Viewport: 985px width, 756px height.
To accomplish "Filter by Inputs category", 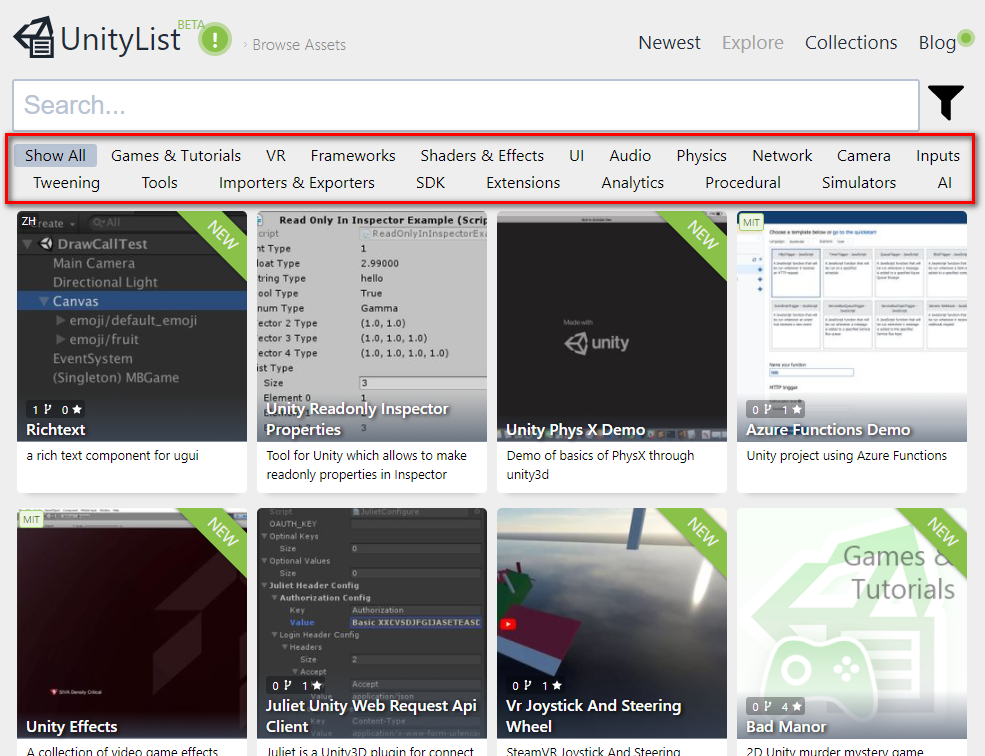I will [938, 156].
